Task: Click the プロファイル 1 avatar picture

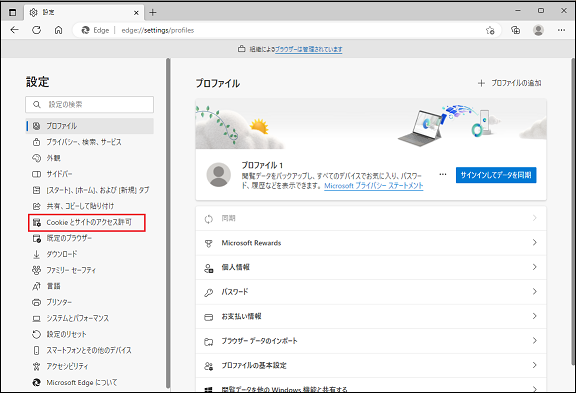Action: click(x=219, y=175)
